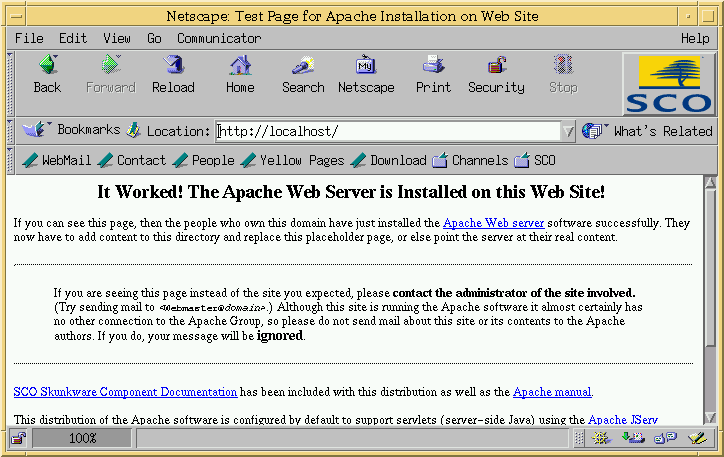Click the 100% load progress indicator
The width and height of the screenshot is (724, 457).
point(82,438)
